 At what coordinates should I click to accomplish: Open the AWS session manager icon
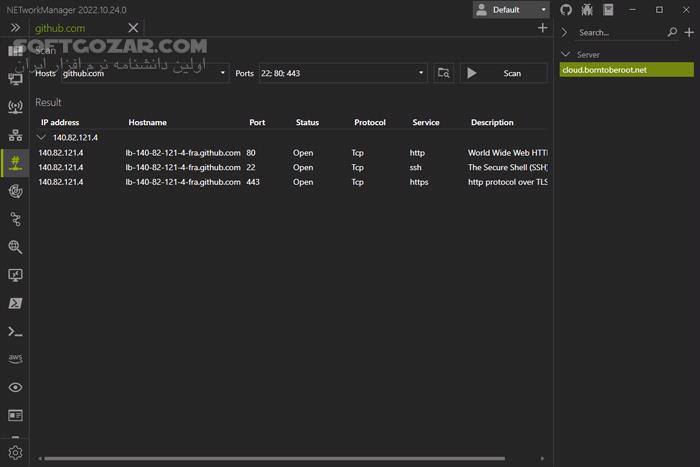click(15, 358)
